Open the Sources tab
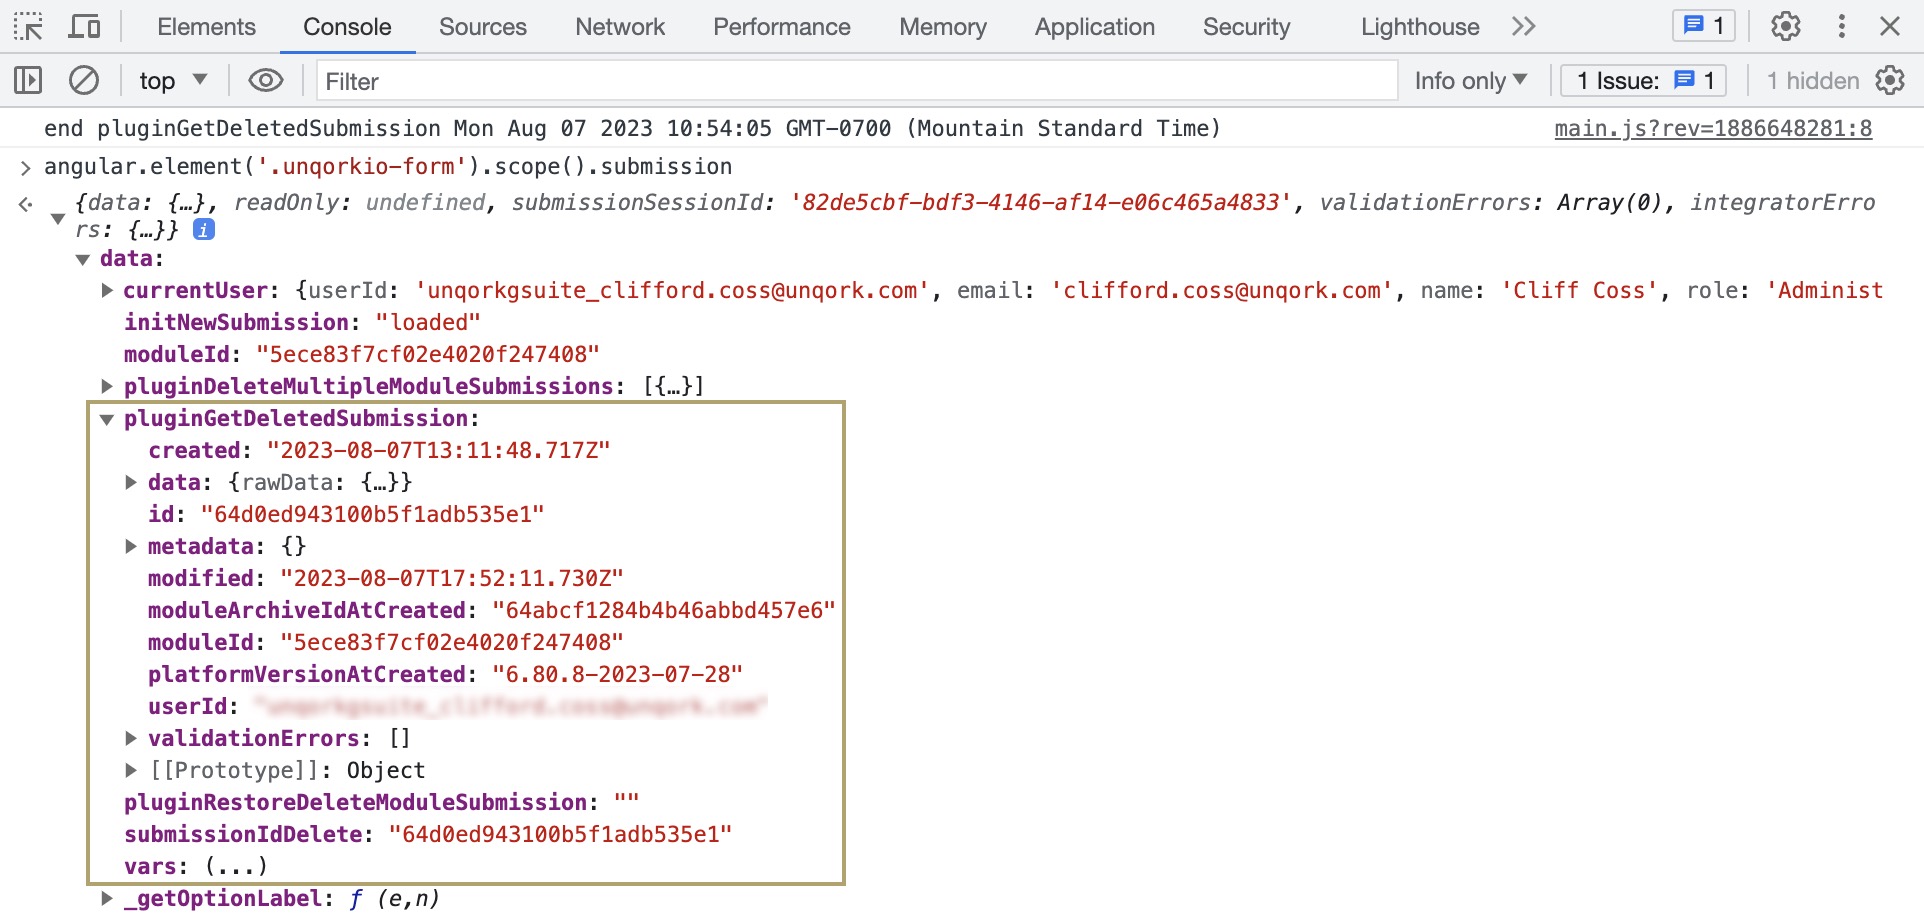 483,27
